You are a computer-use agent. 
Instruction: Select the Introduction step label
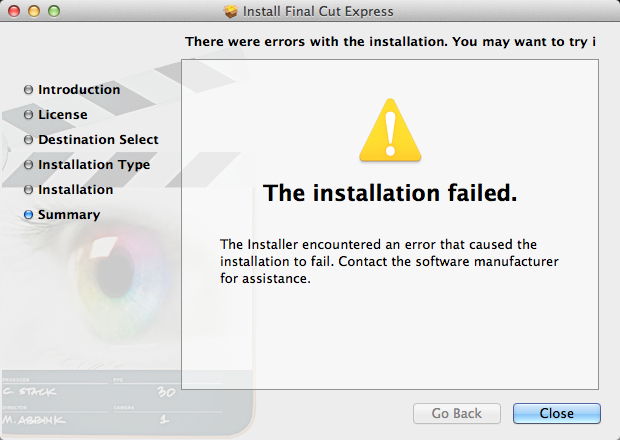coord(79,90)
